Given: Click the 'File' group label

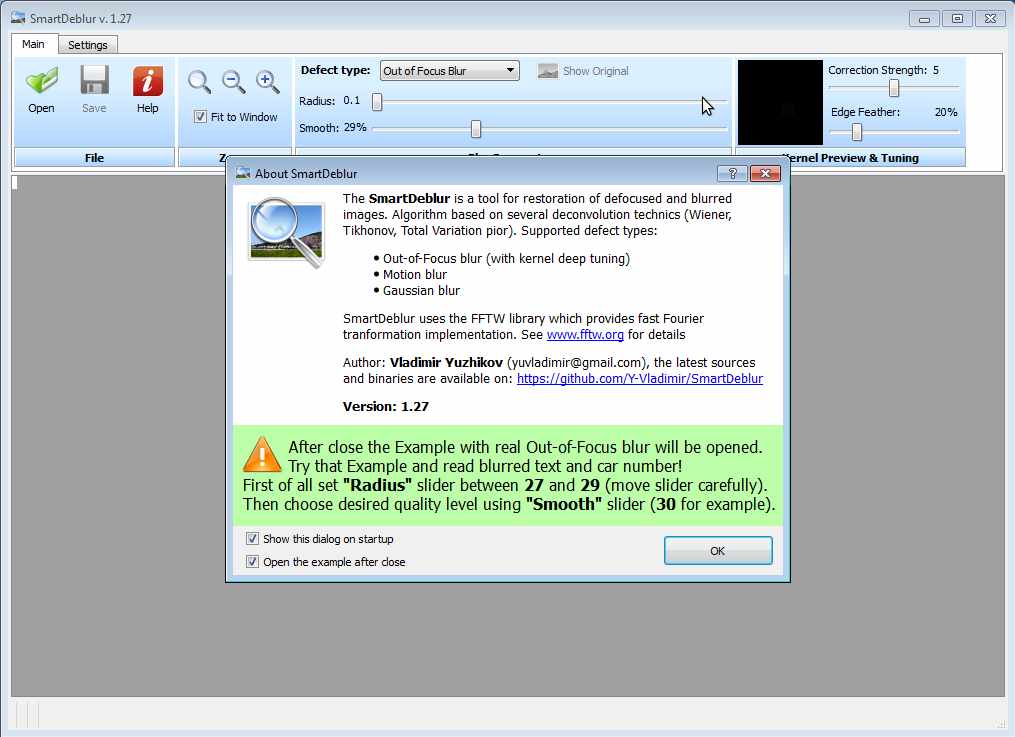Looking at the screenshot, I should point(95,158).
